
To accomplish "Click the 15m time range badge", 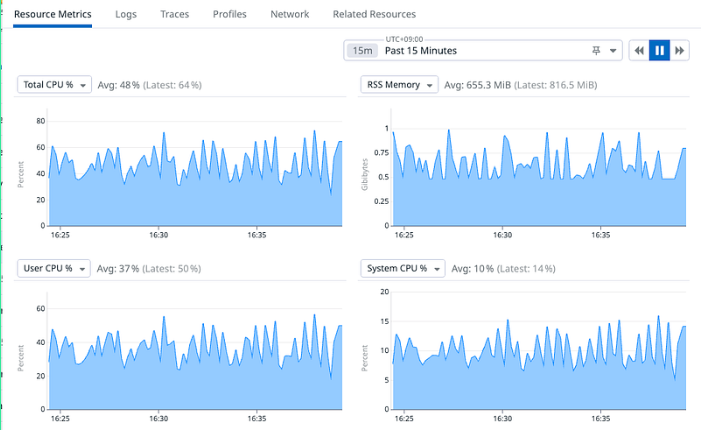I will (362, 51).
